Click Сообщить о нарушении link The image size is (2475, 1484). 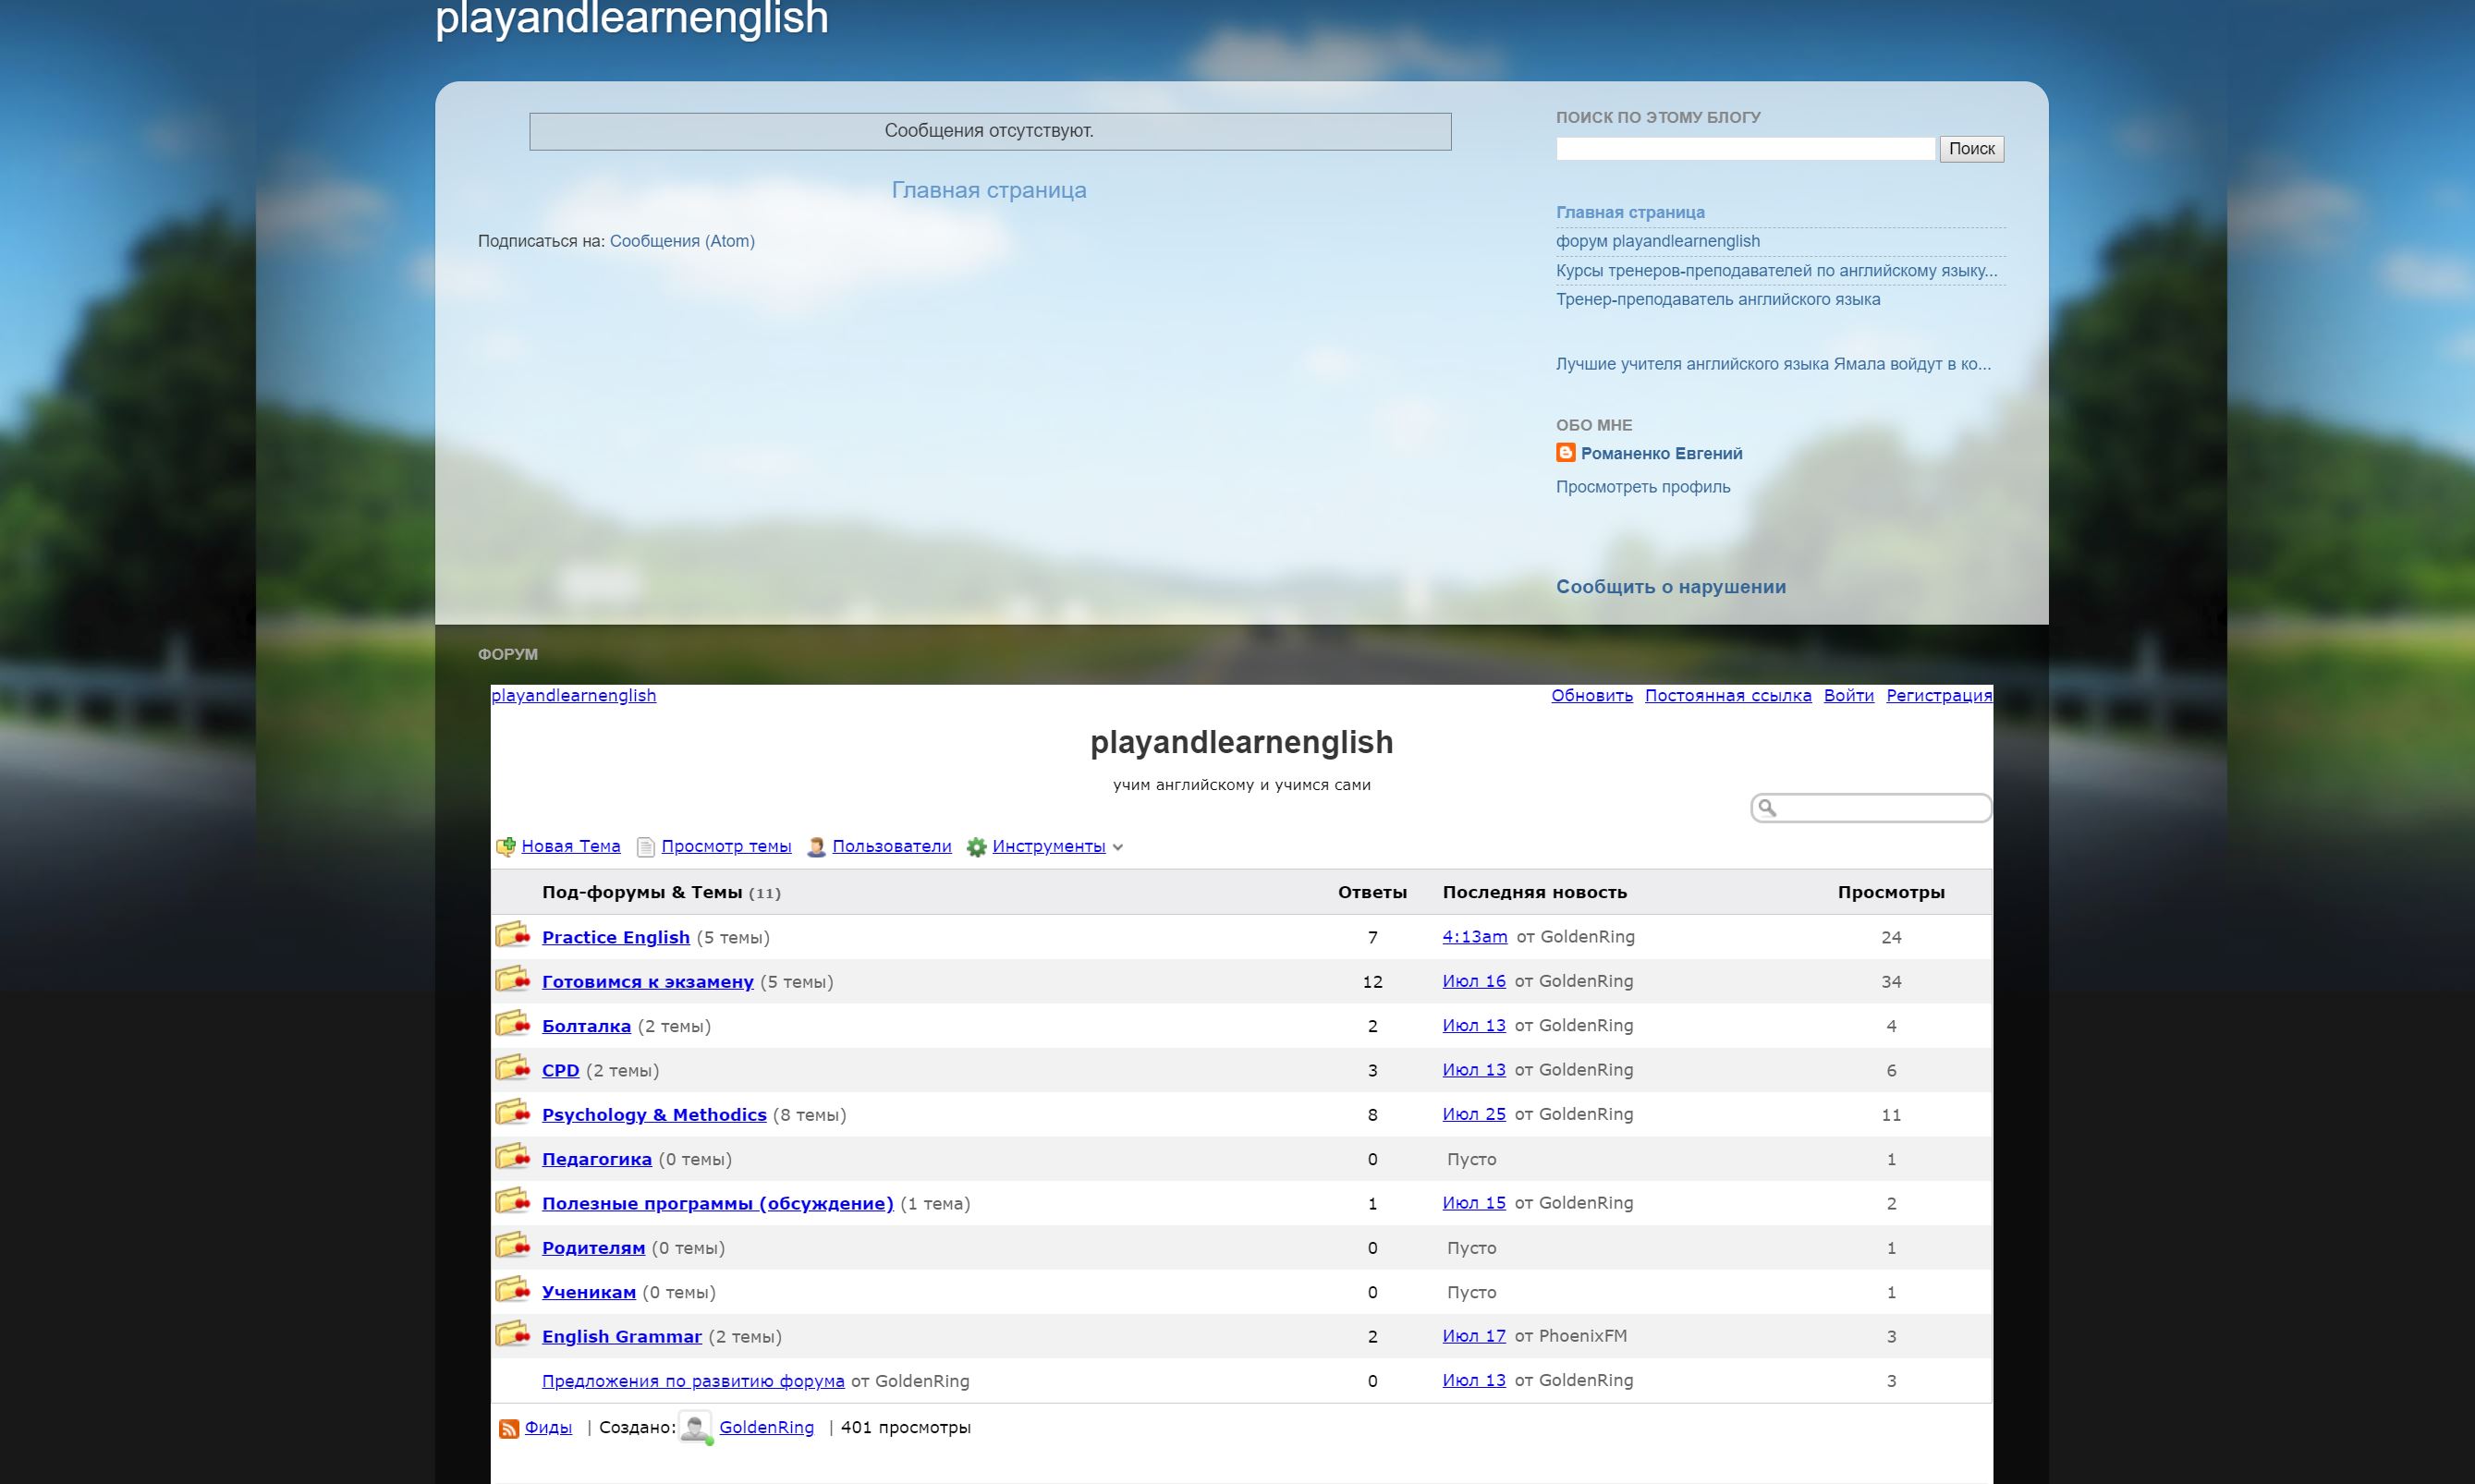1670,587
